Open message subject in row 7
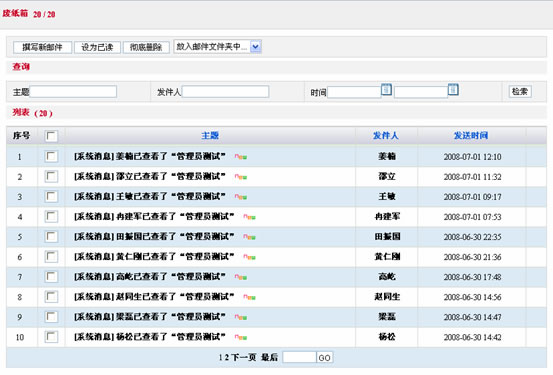This screenshot has height=375, width=553. click(150, 277)
